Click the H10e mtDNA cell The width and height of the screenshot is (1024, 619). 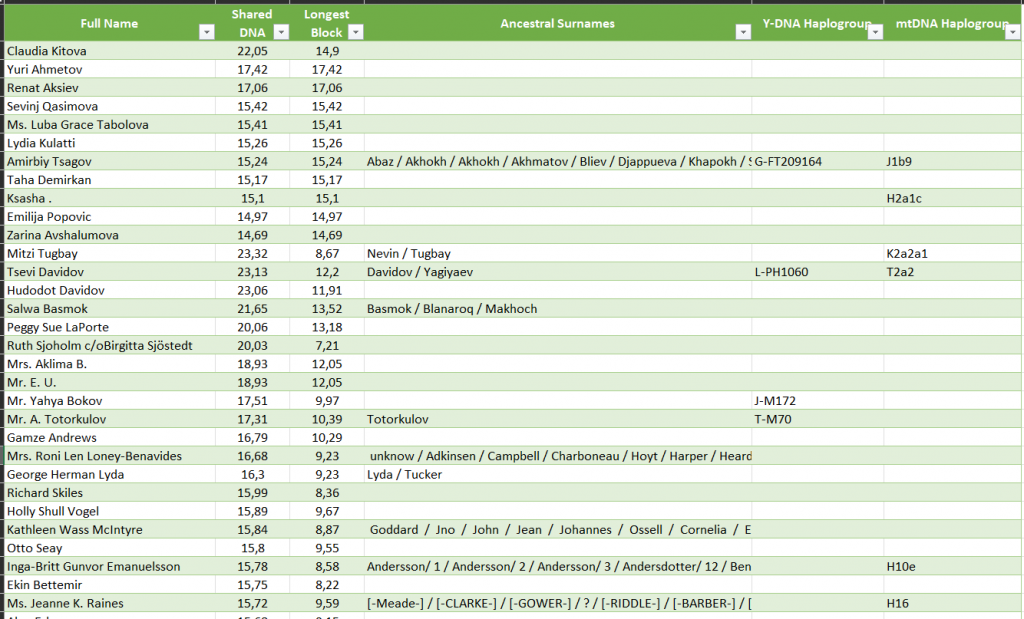(952, 567)
